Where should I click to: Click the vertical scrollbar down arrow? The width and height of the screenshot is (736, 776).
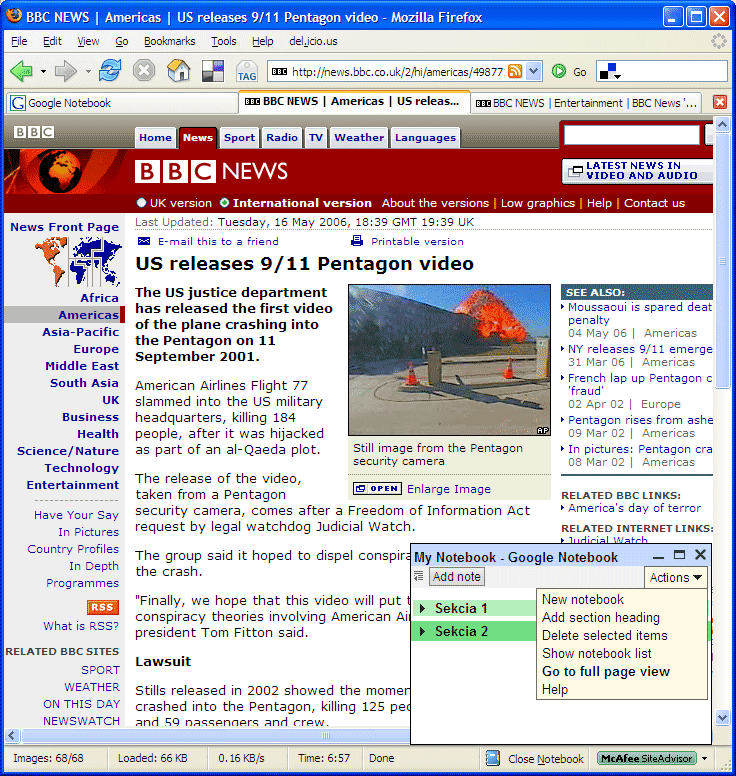click(722, 717)
